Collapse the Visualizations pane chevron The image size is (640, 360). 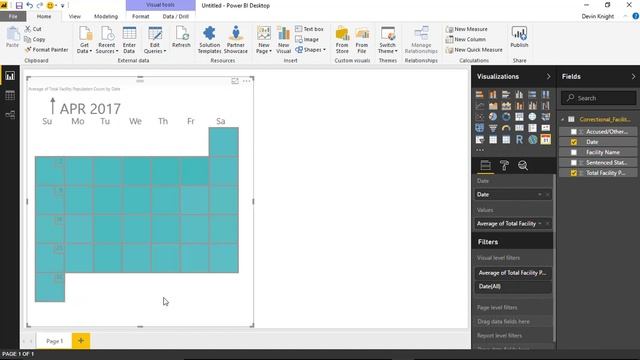548,76
